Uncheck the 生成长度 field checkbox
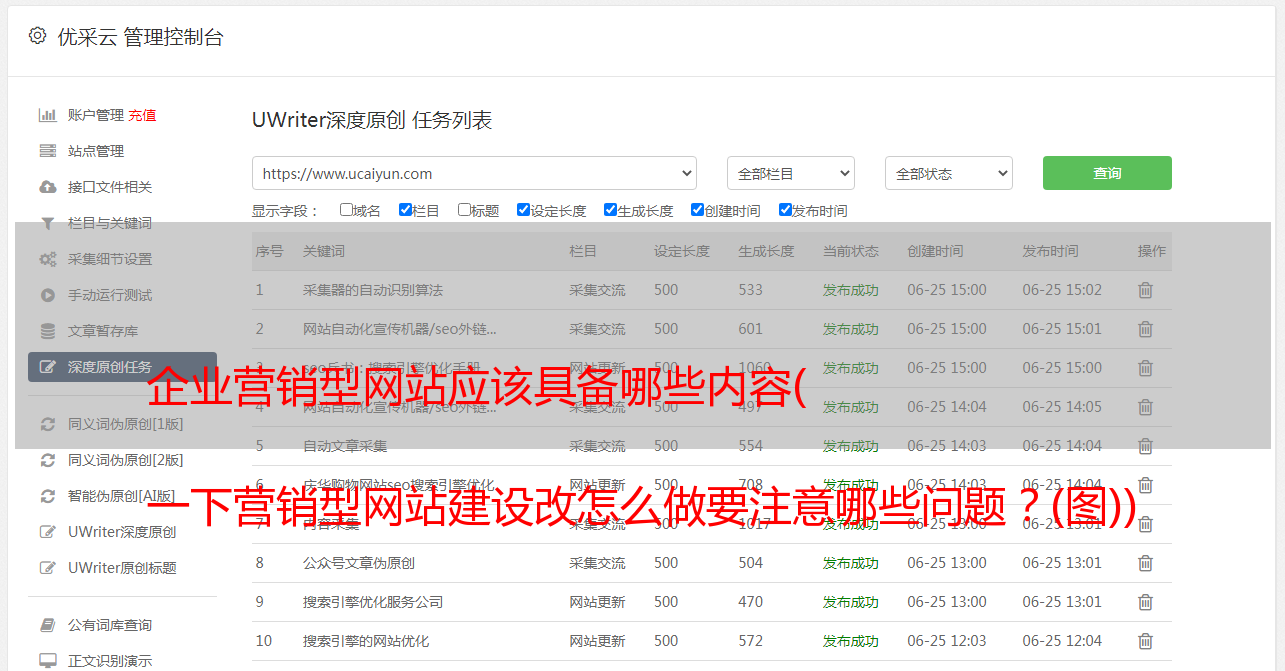 [610, 210]
